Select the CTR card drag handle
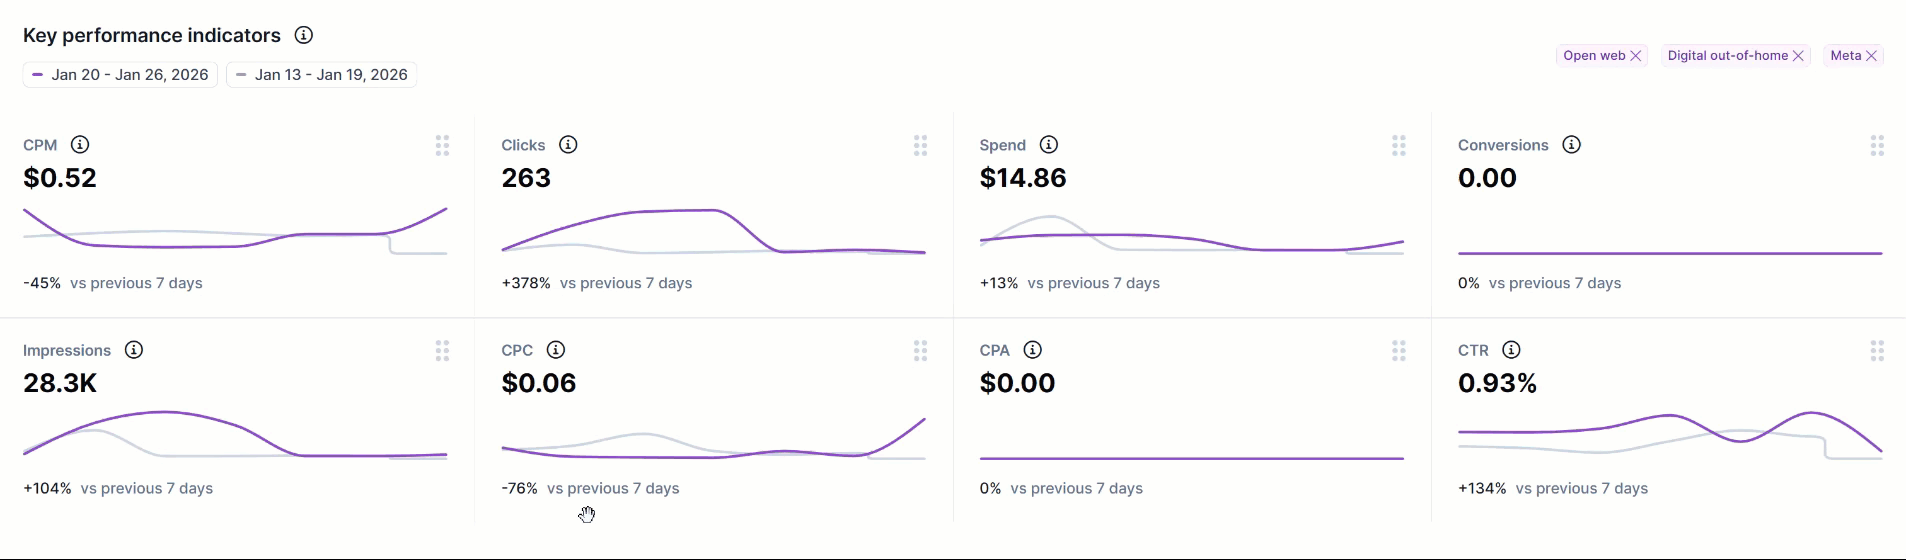The image size is (1906, 560). 1877,351
